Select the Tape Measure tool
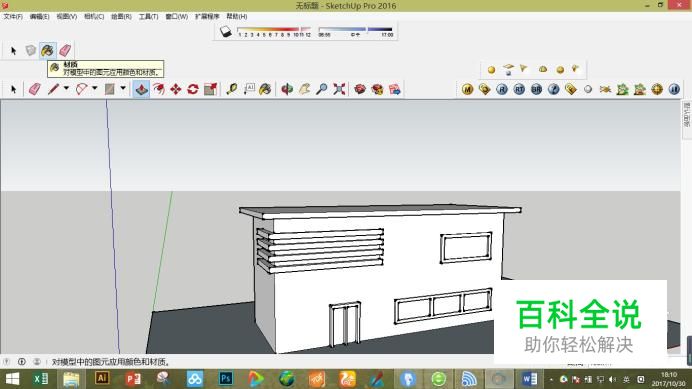The image size is (692, 389). [x=232, y=89]
